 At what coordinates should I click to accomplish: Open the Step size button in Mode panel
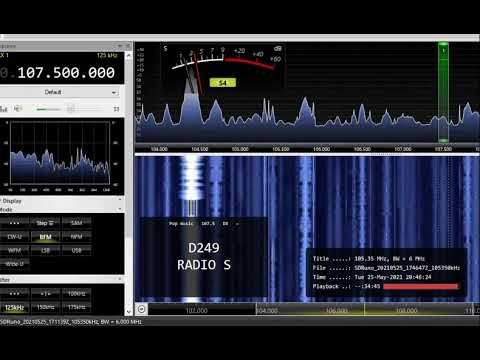45,223
